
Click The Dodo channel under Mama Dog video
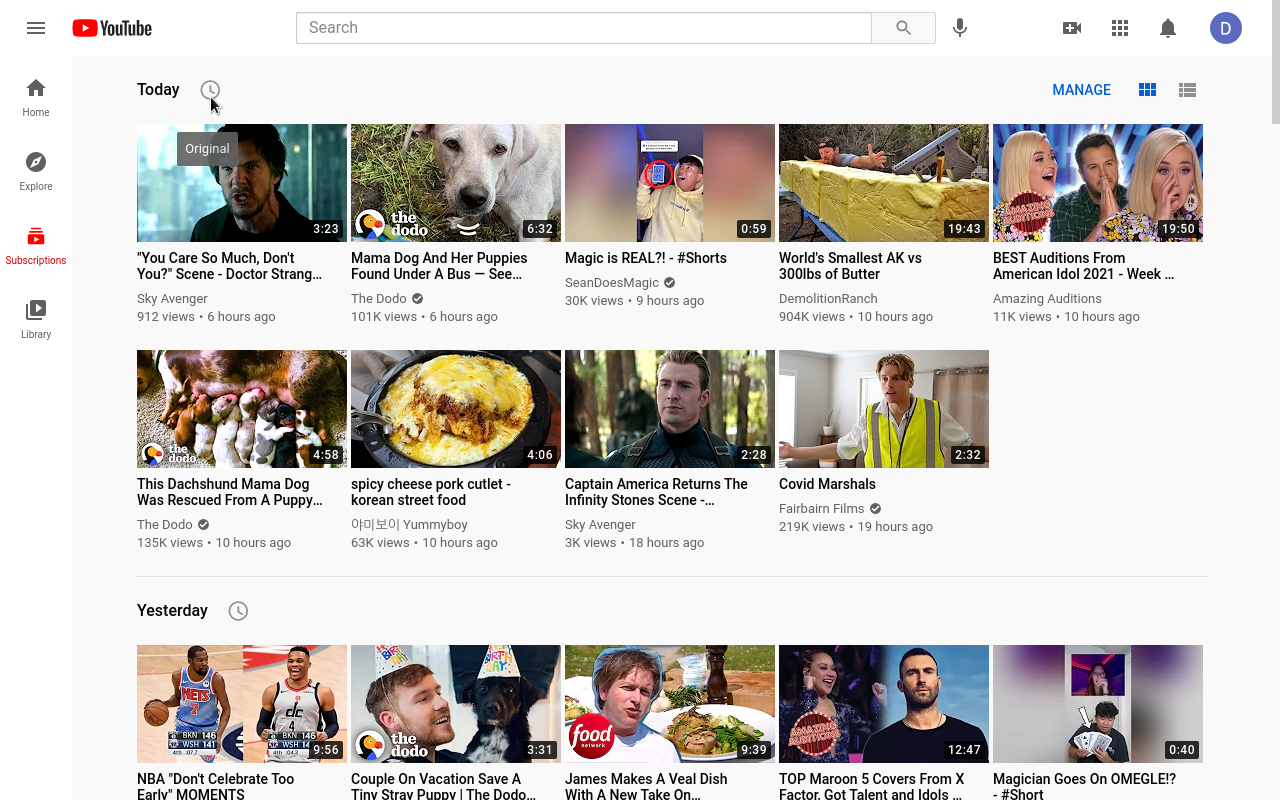point(379,299)
